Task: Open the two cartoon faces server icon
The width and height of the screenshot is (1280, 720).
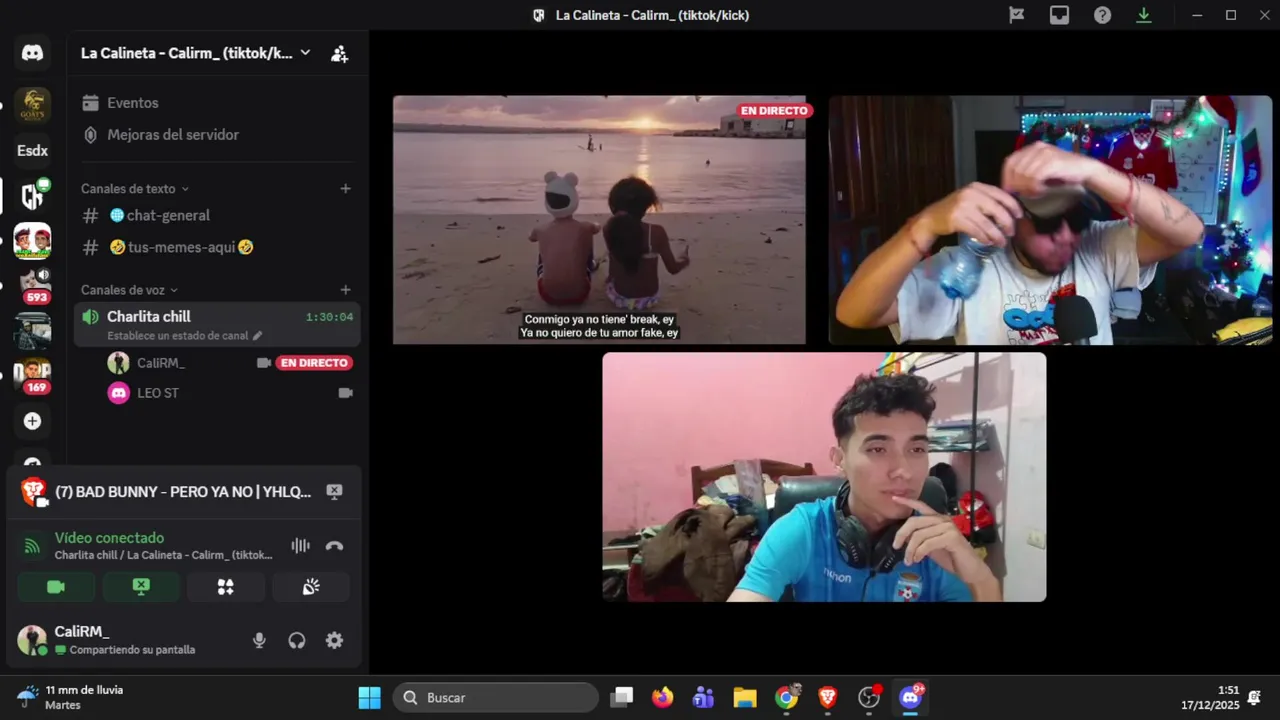Action: 32,241
